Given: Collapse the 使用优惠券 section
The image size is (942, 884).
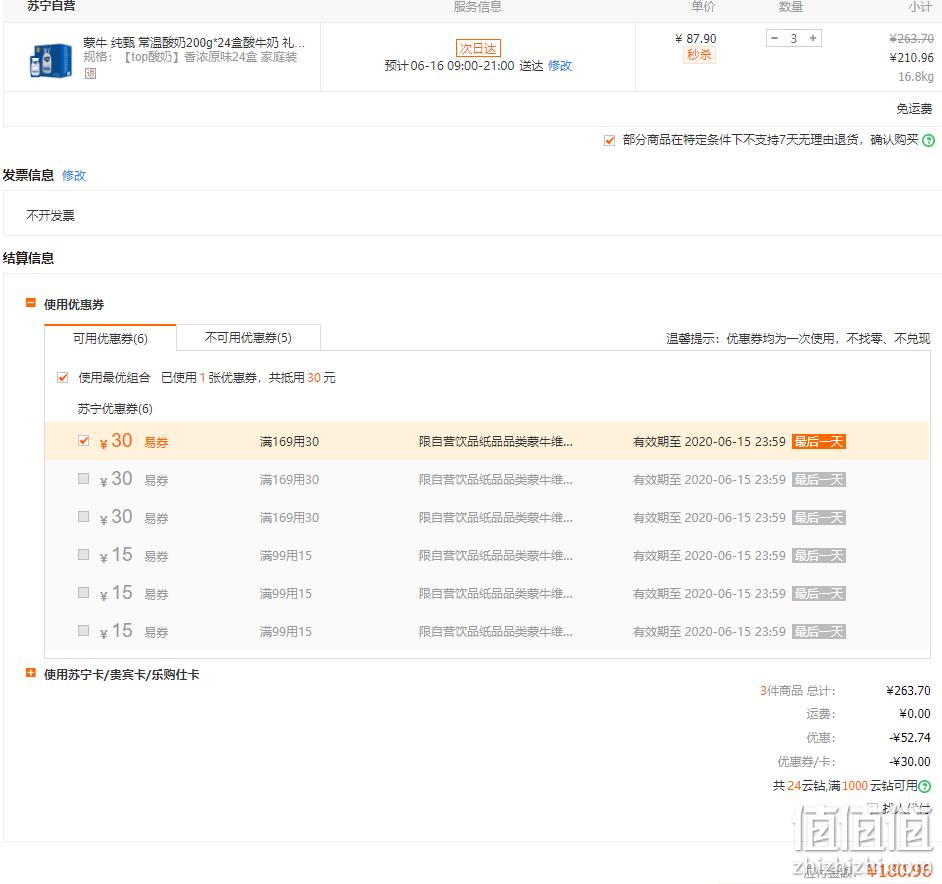Looking at the screenshot, I should pos(31,303).
